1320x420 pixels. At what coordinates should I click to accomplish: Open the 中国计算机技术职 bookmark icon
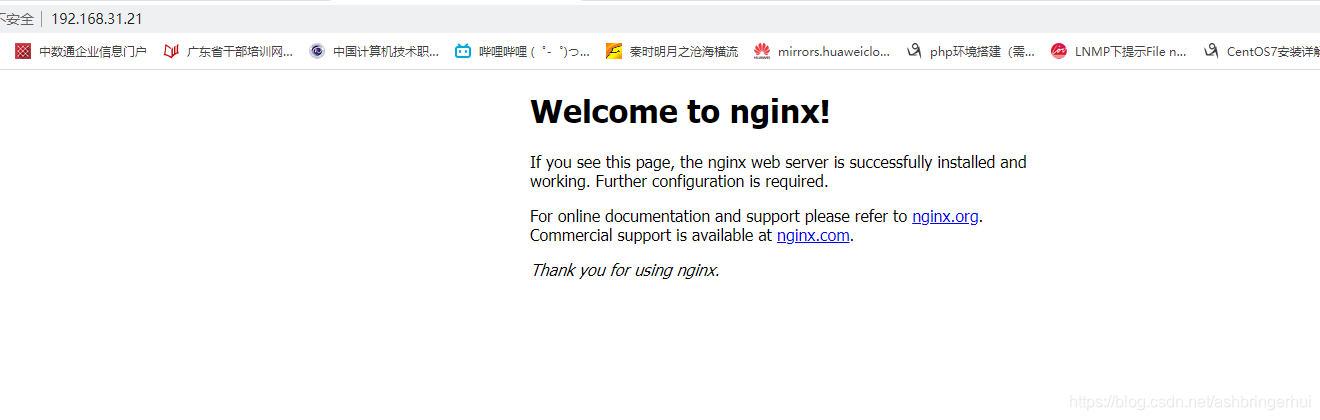(317, 51)
